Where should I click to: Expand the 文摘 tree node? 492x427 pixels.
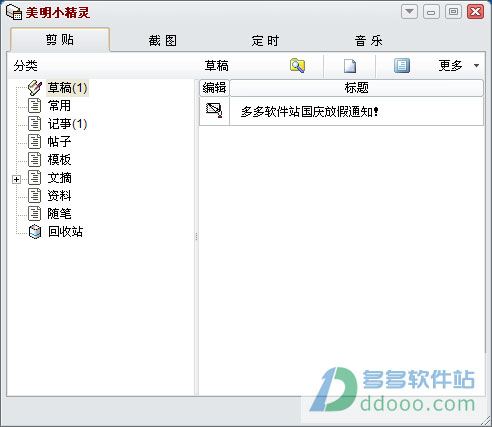[16, 179]
